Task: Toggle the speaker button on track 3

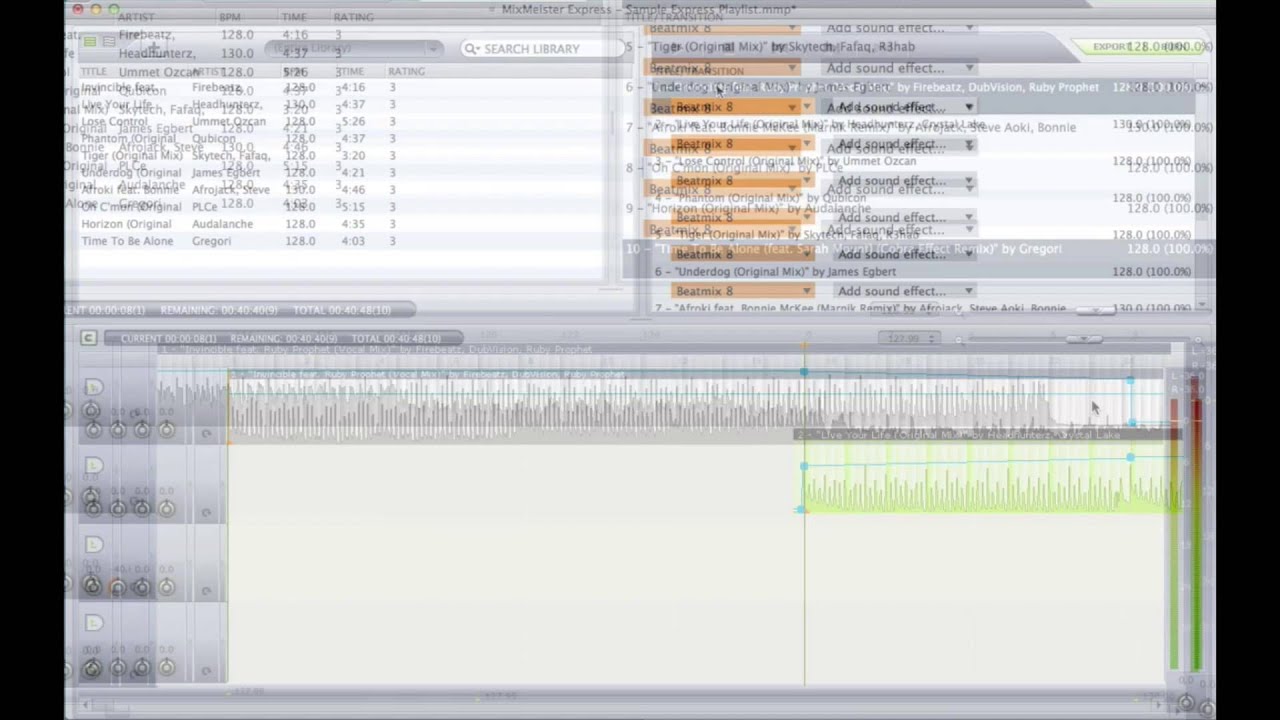Action: (93, 545)
